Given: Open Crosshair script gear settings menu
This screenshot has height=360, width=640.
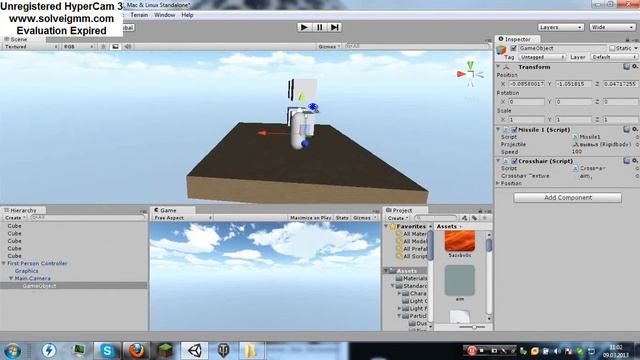Looking at the screenshot, I should click(635, 161).
